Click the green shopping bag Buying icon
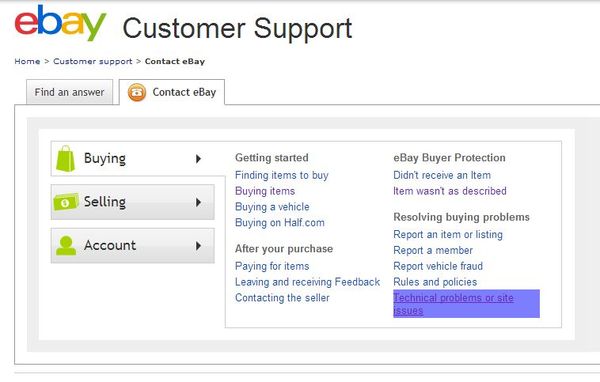 coord(66,158)
